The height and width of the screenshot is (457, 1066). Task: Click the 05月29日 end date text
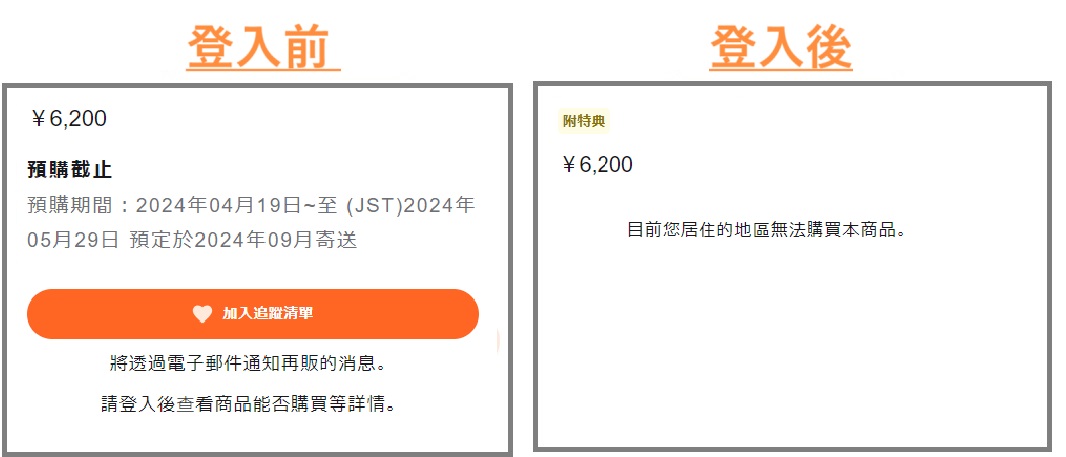[x=73, y=240]
